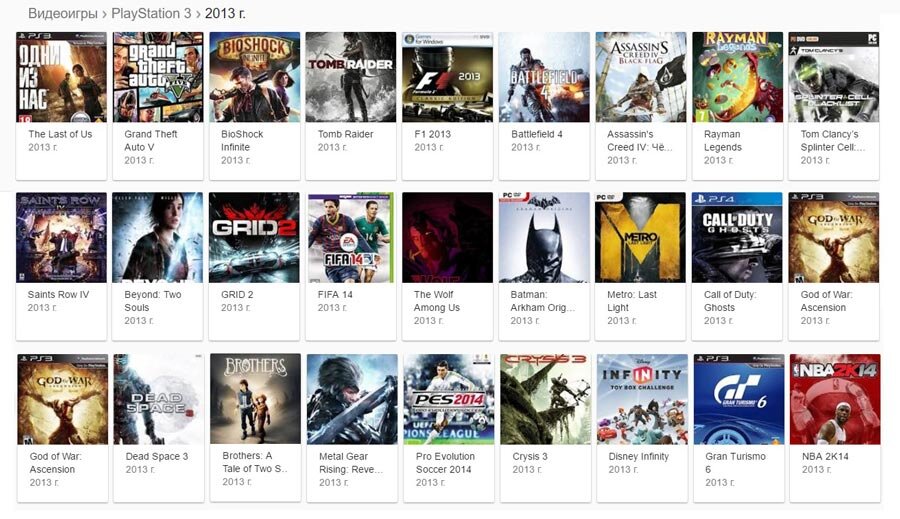Image resolution: width=900 pixels, height=519 pixels.
Task: Click the 'Crysis 3' title text
Action: (x=530, y=456)
